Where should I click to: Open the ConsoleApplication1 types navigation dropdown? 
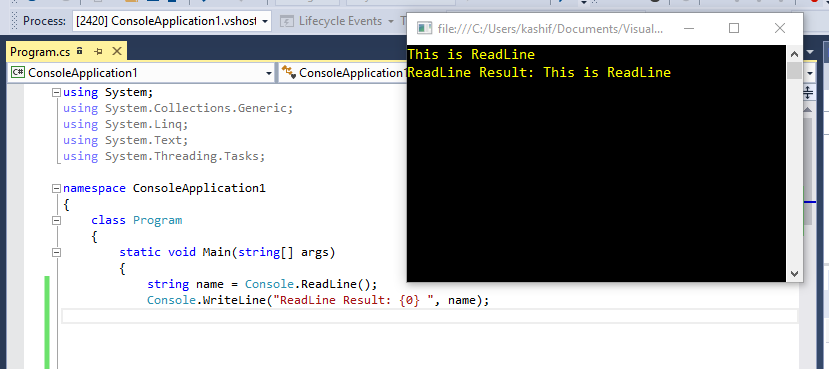click(343, 73)
